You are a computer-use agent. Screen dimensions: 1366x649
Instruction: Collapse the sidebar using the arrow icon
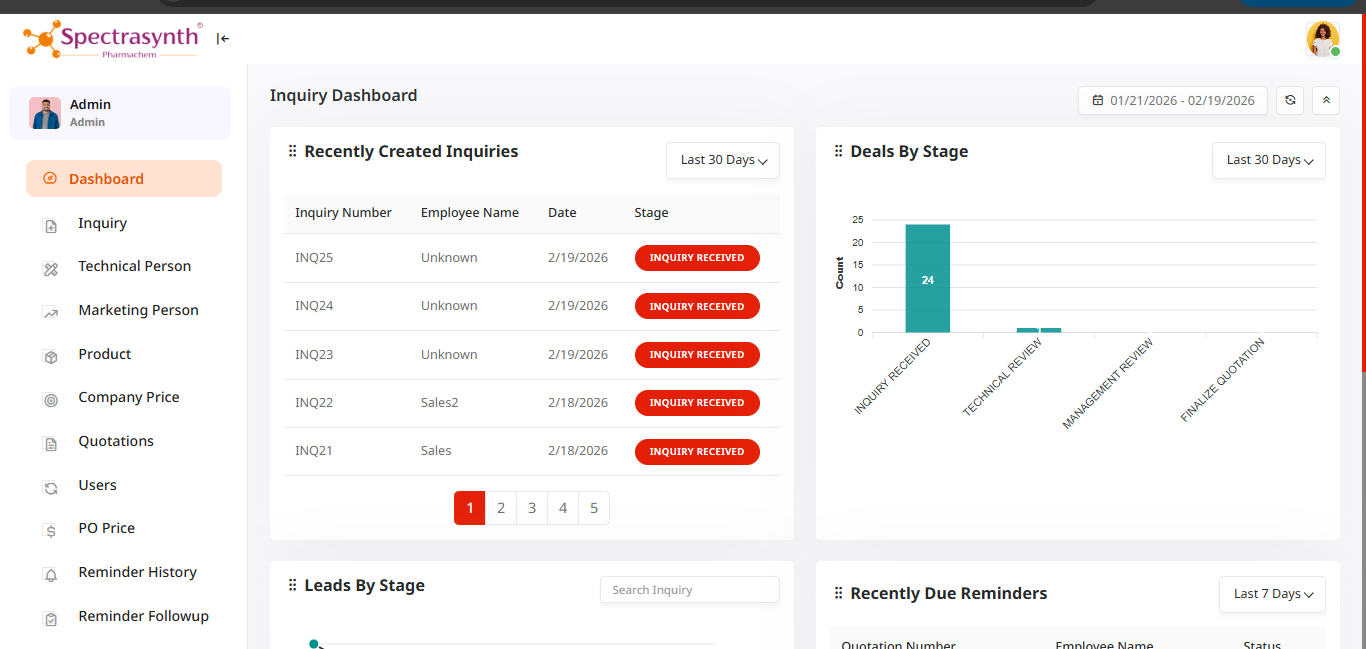click(223, 39)
